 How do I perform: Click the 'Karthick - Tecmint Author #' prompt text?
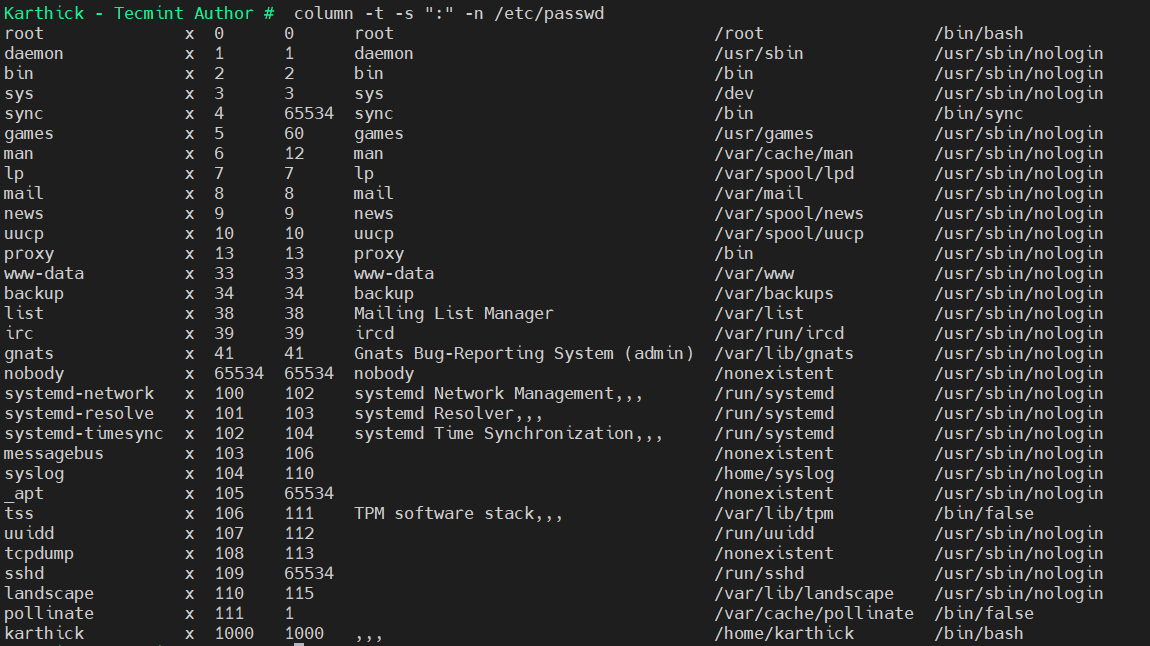tap(139, 13)
